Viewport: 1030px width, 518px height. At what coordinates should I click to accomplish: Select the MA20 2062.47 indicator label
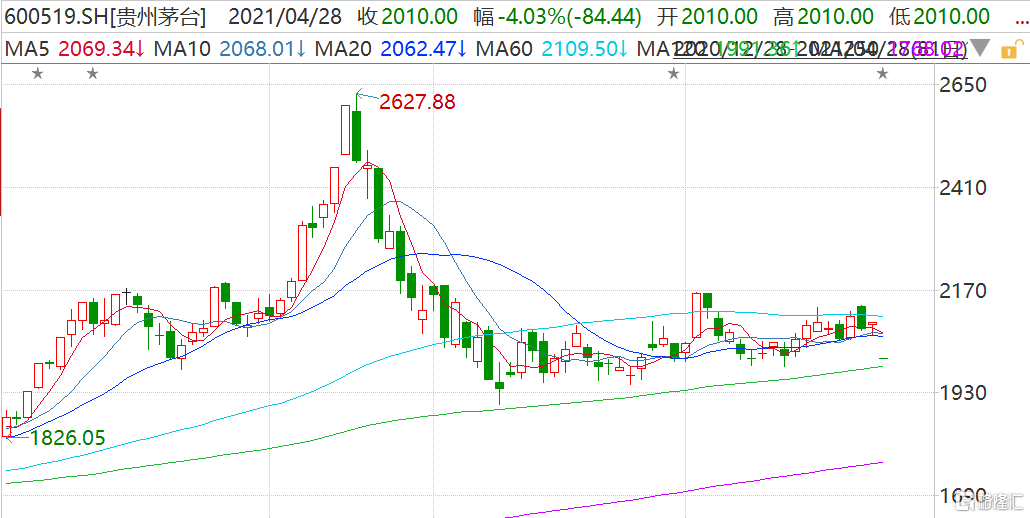pyautogui.click(x=392, y=49)
